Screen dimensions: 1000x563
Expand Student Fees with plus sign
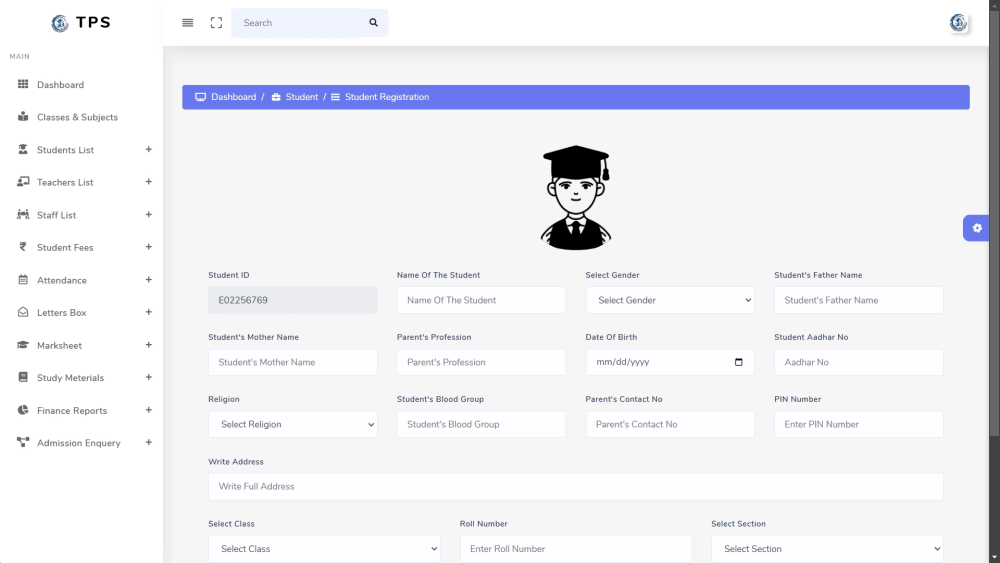coord(149,247)
